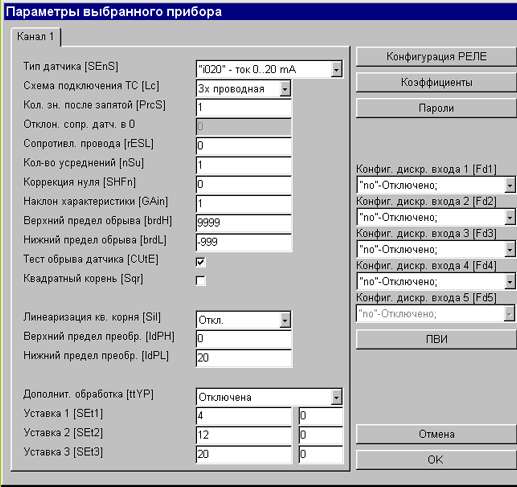Open the Дополнит. обработка [ttYP] dropdown
The width and height of the screenshot is (517, 487).
269,397
